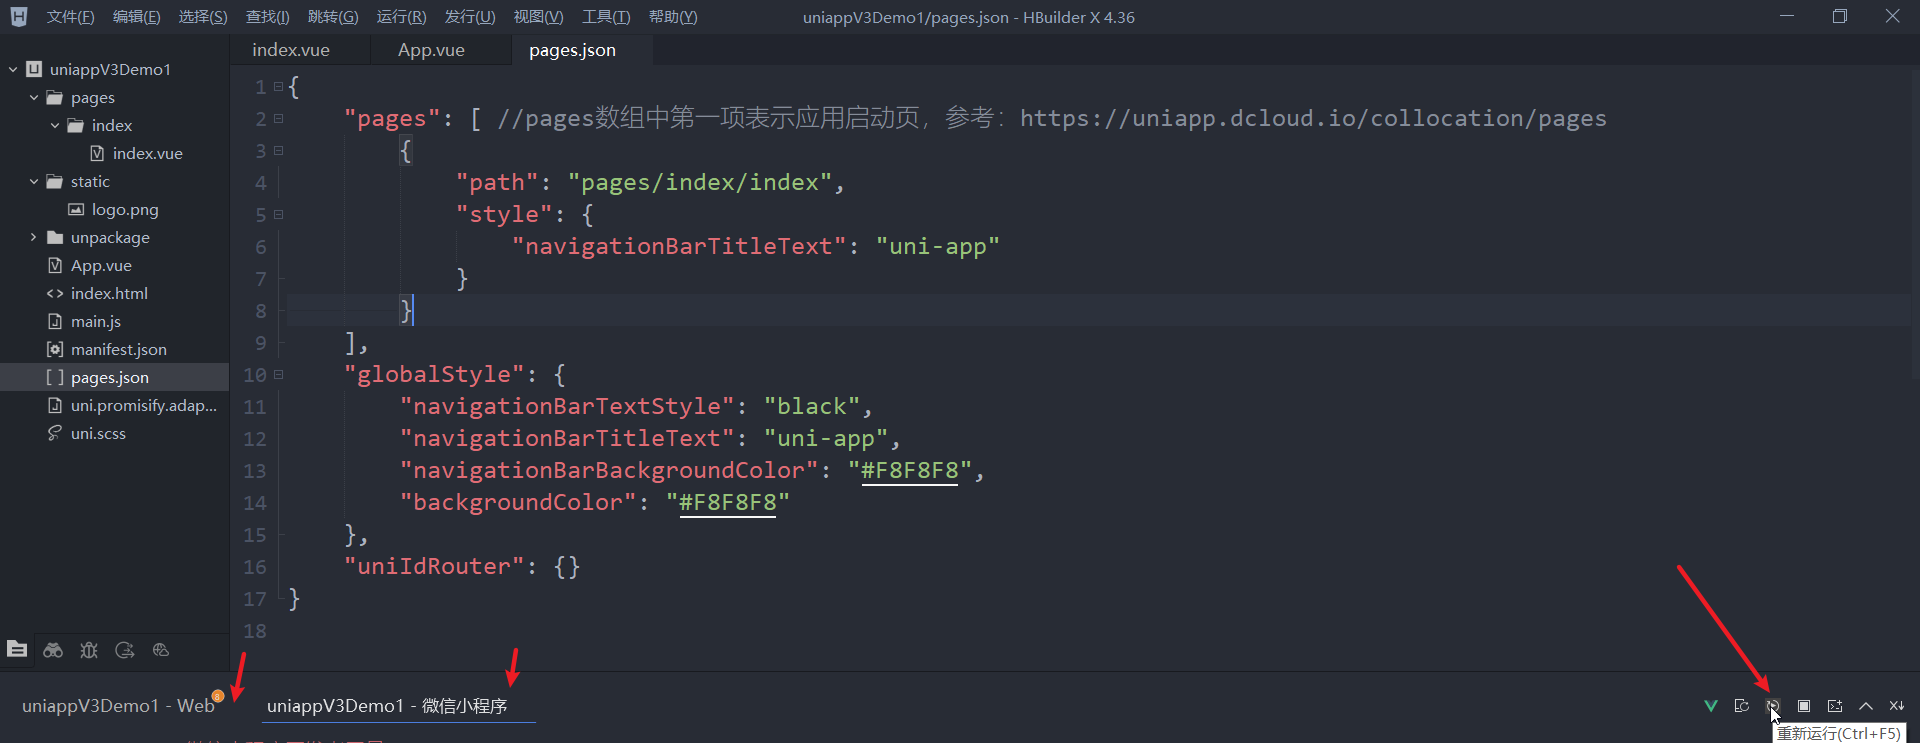Open the 选择(S) menu
Viewport: 1920px width, 743px height.
coord(203,17)
